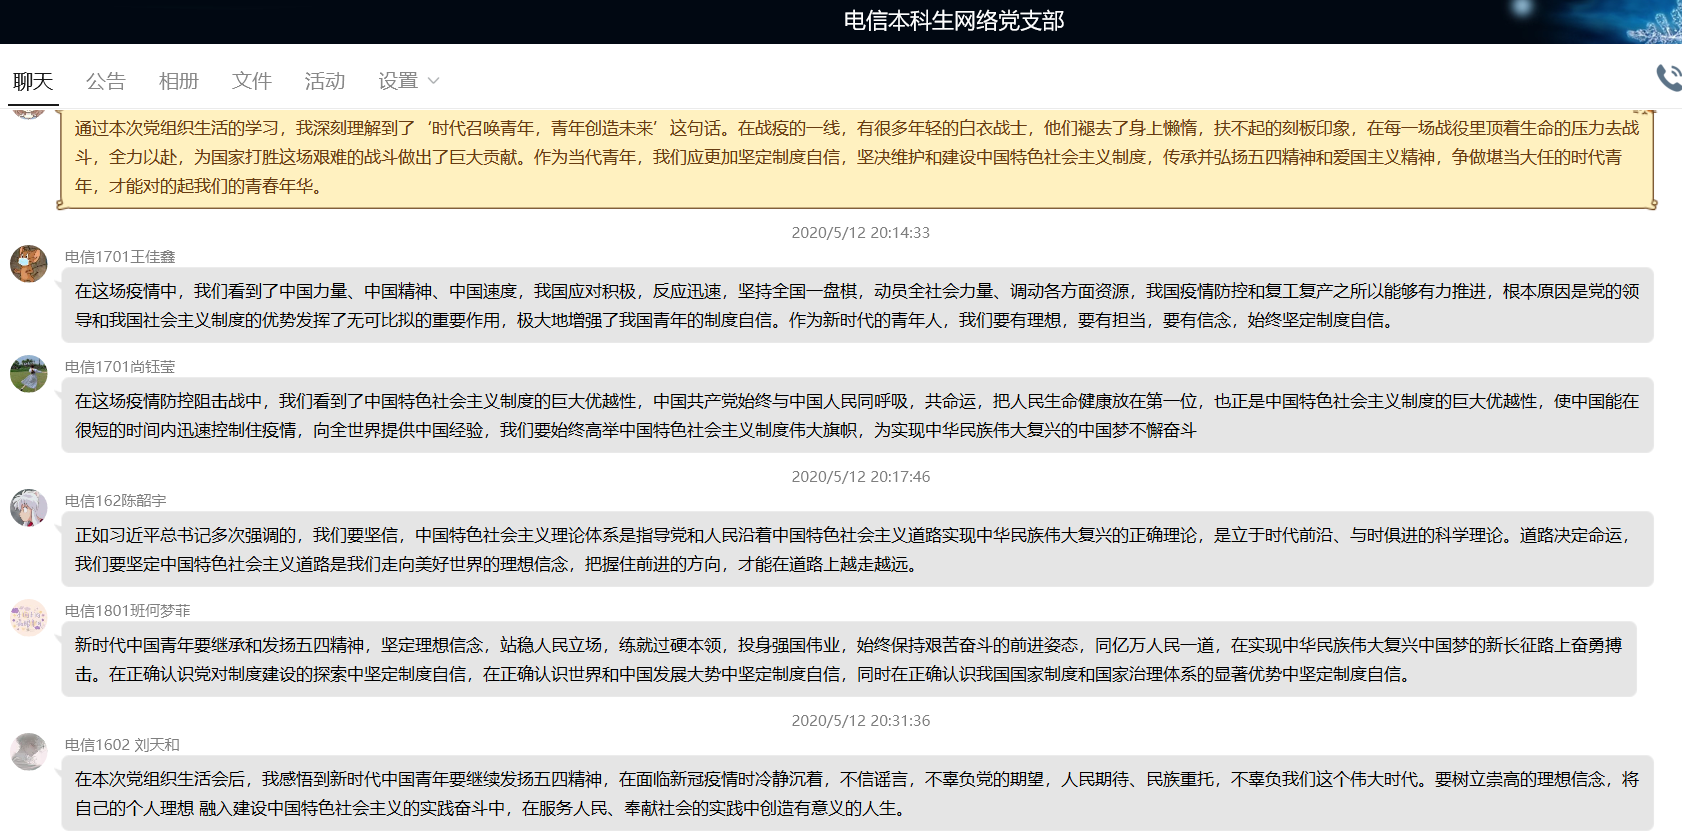The width and height of the screenshot is (1682, 839).
Task: Click sender name 电信1602 刘天和
Action: click(x=123, y=745)
